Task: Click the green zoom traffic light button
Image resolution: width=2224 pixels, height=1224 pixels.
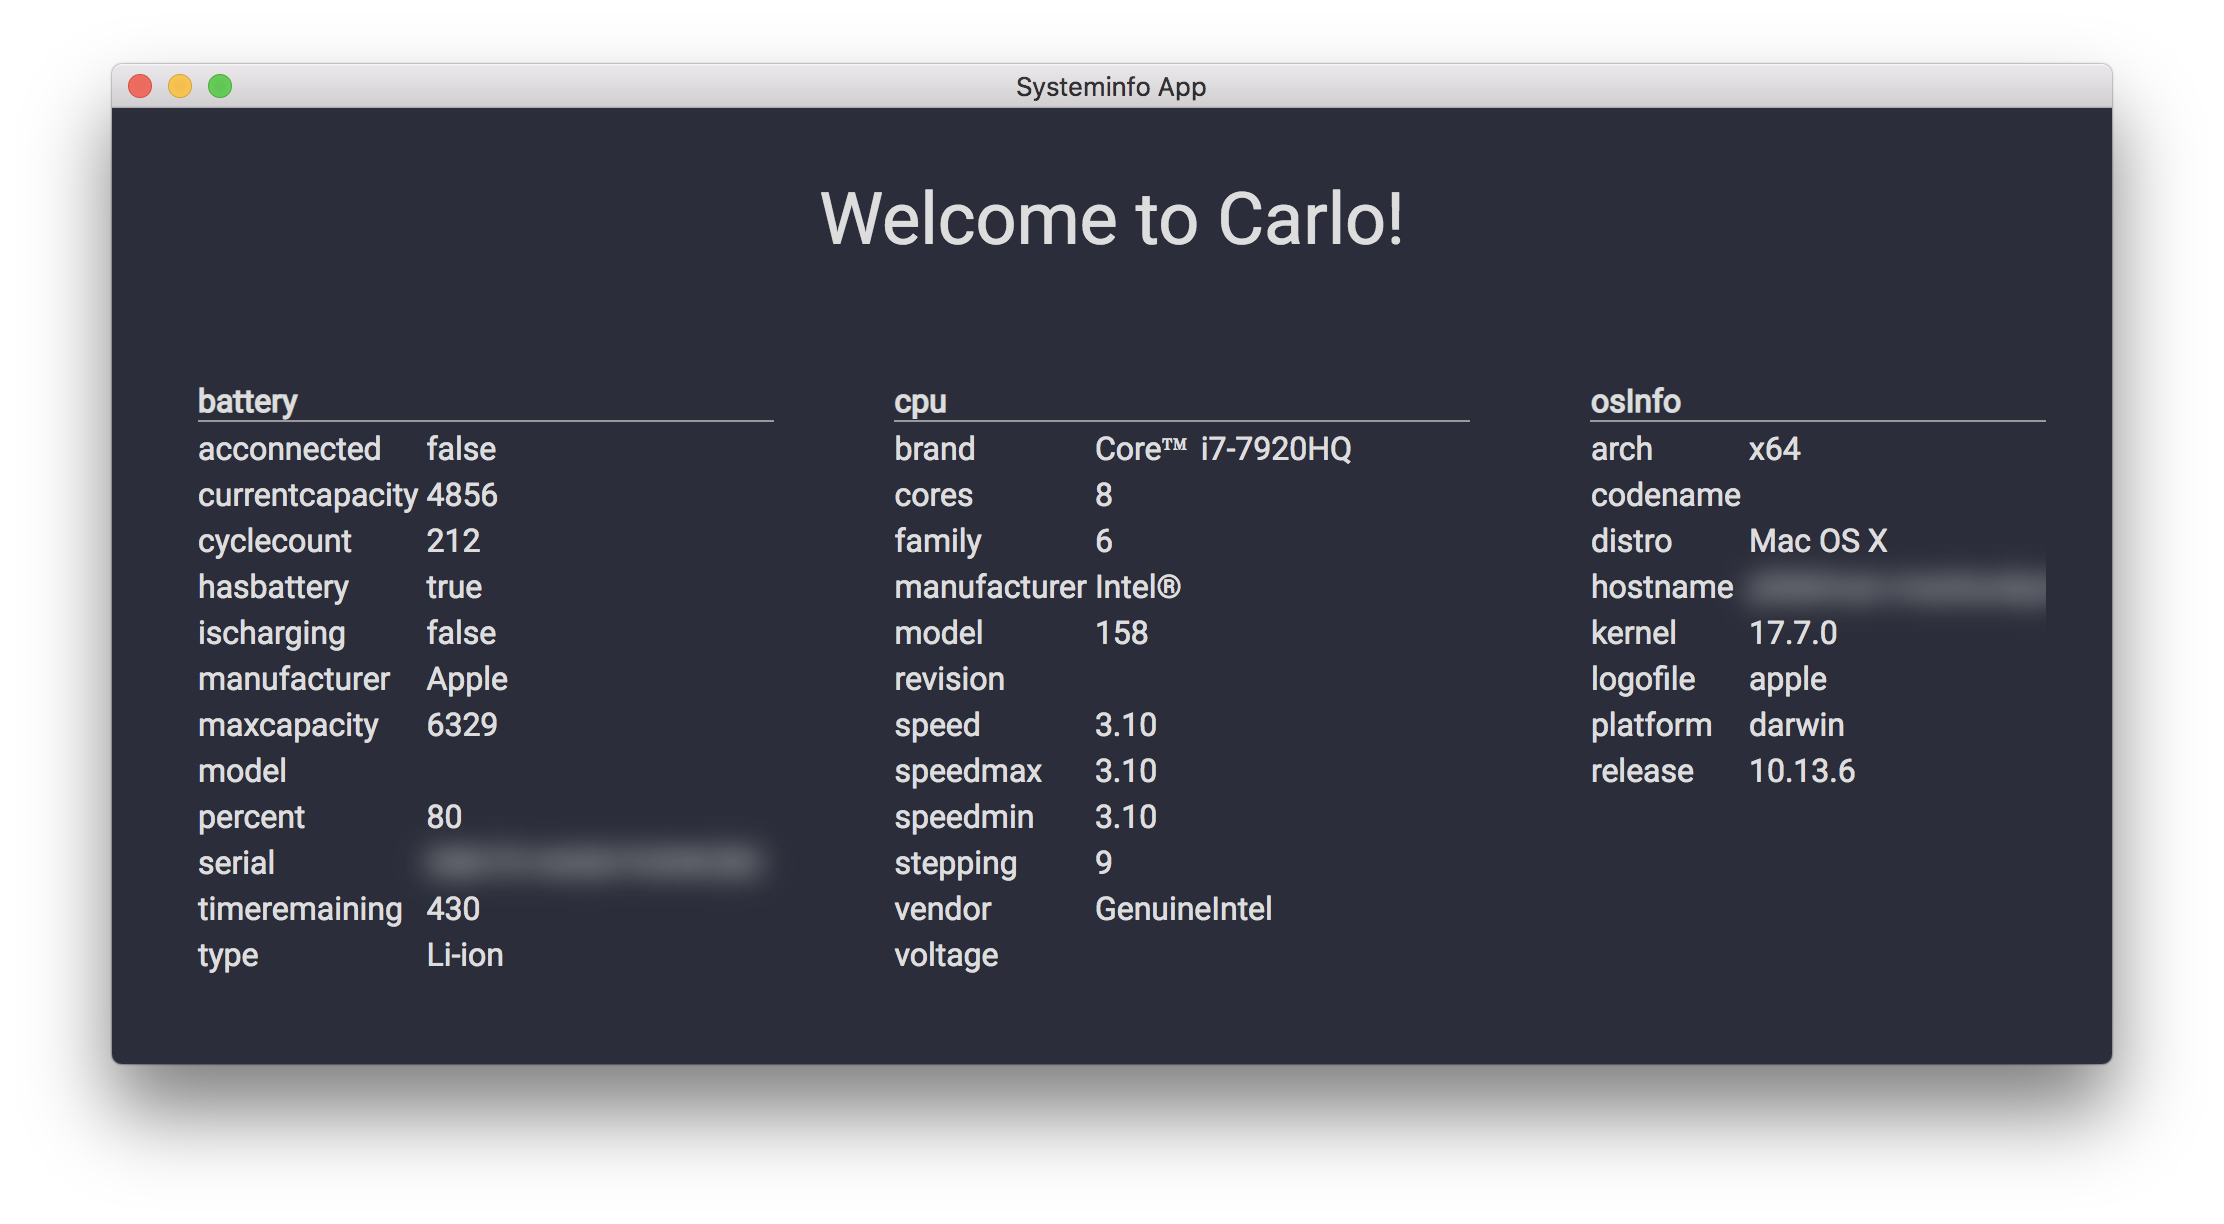Action: click(x=219, y=86)
